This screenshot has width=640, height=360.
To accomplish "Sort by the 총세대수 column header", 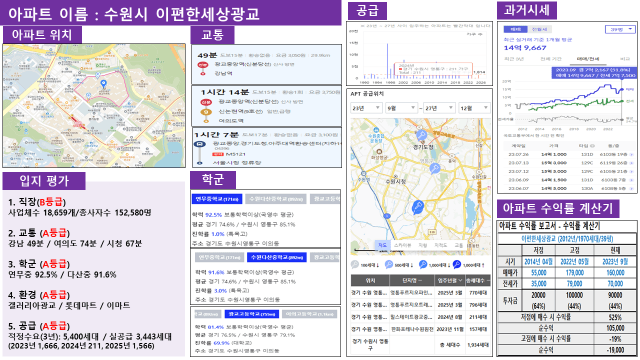I will coord(478,280).
